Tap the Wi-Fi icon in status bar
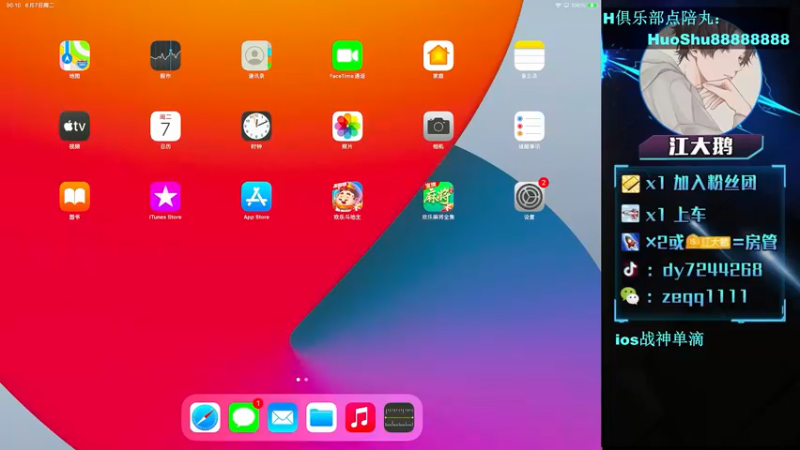The width and height of the screenshot is (800, 450). (558, 5)
